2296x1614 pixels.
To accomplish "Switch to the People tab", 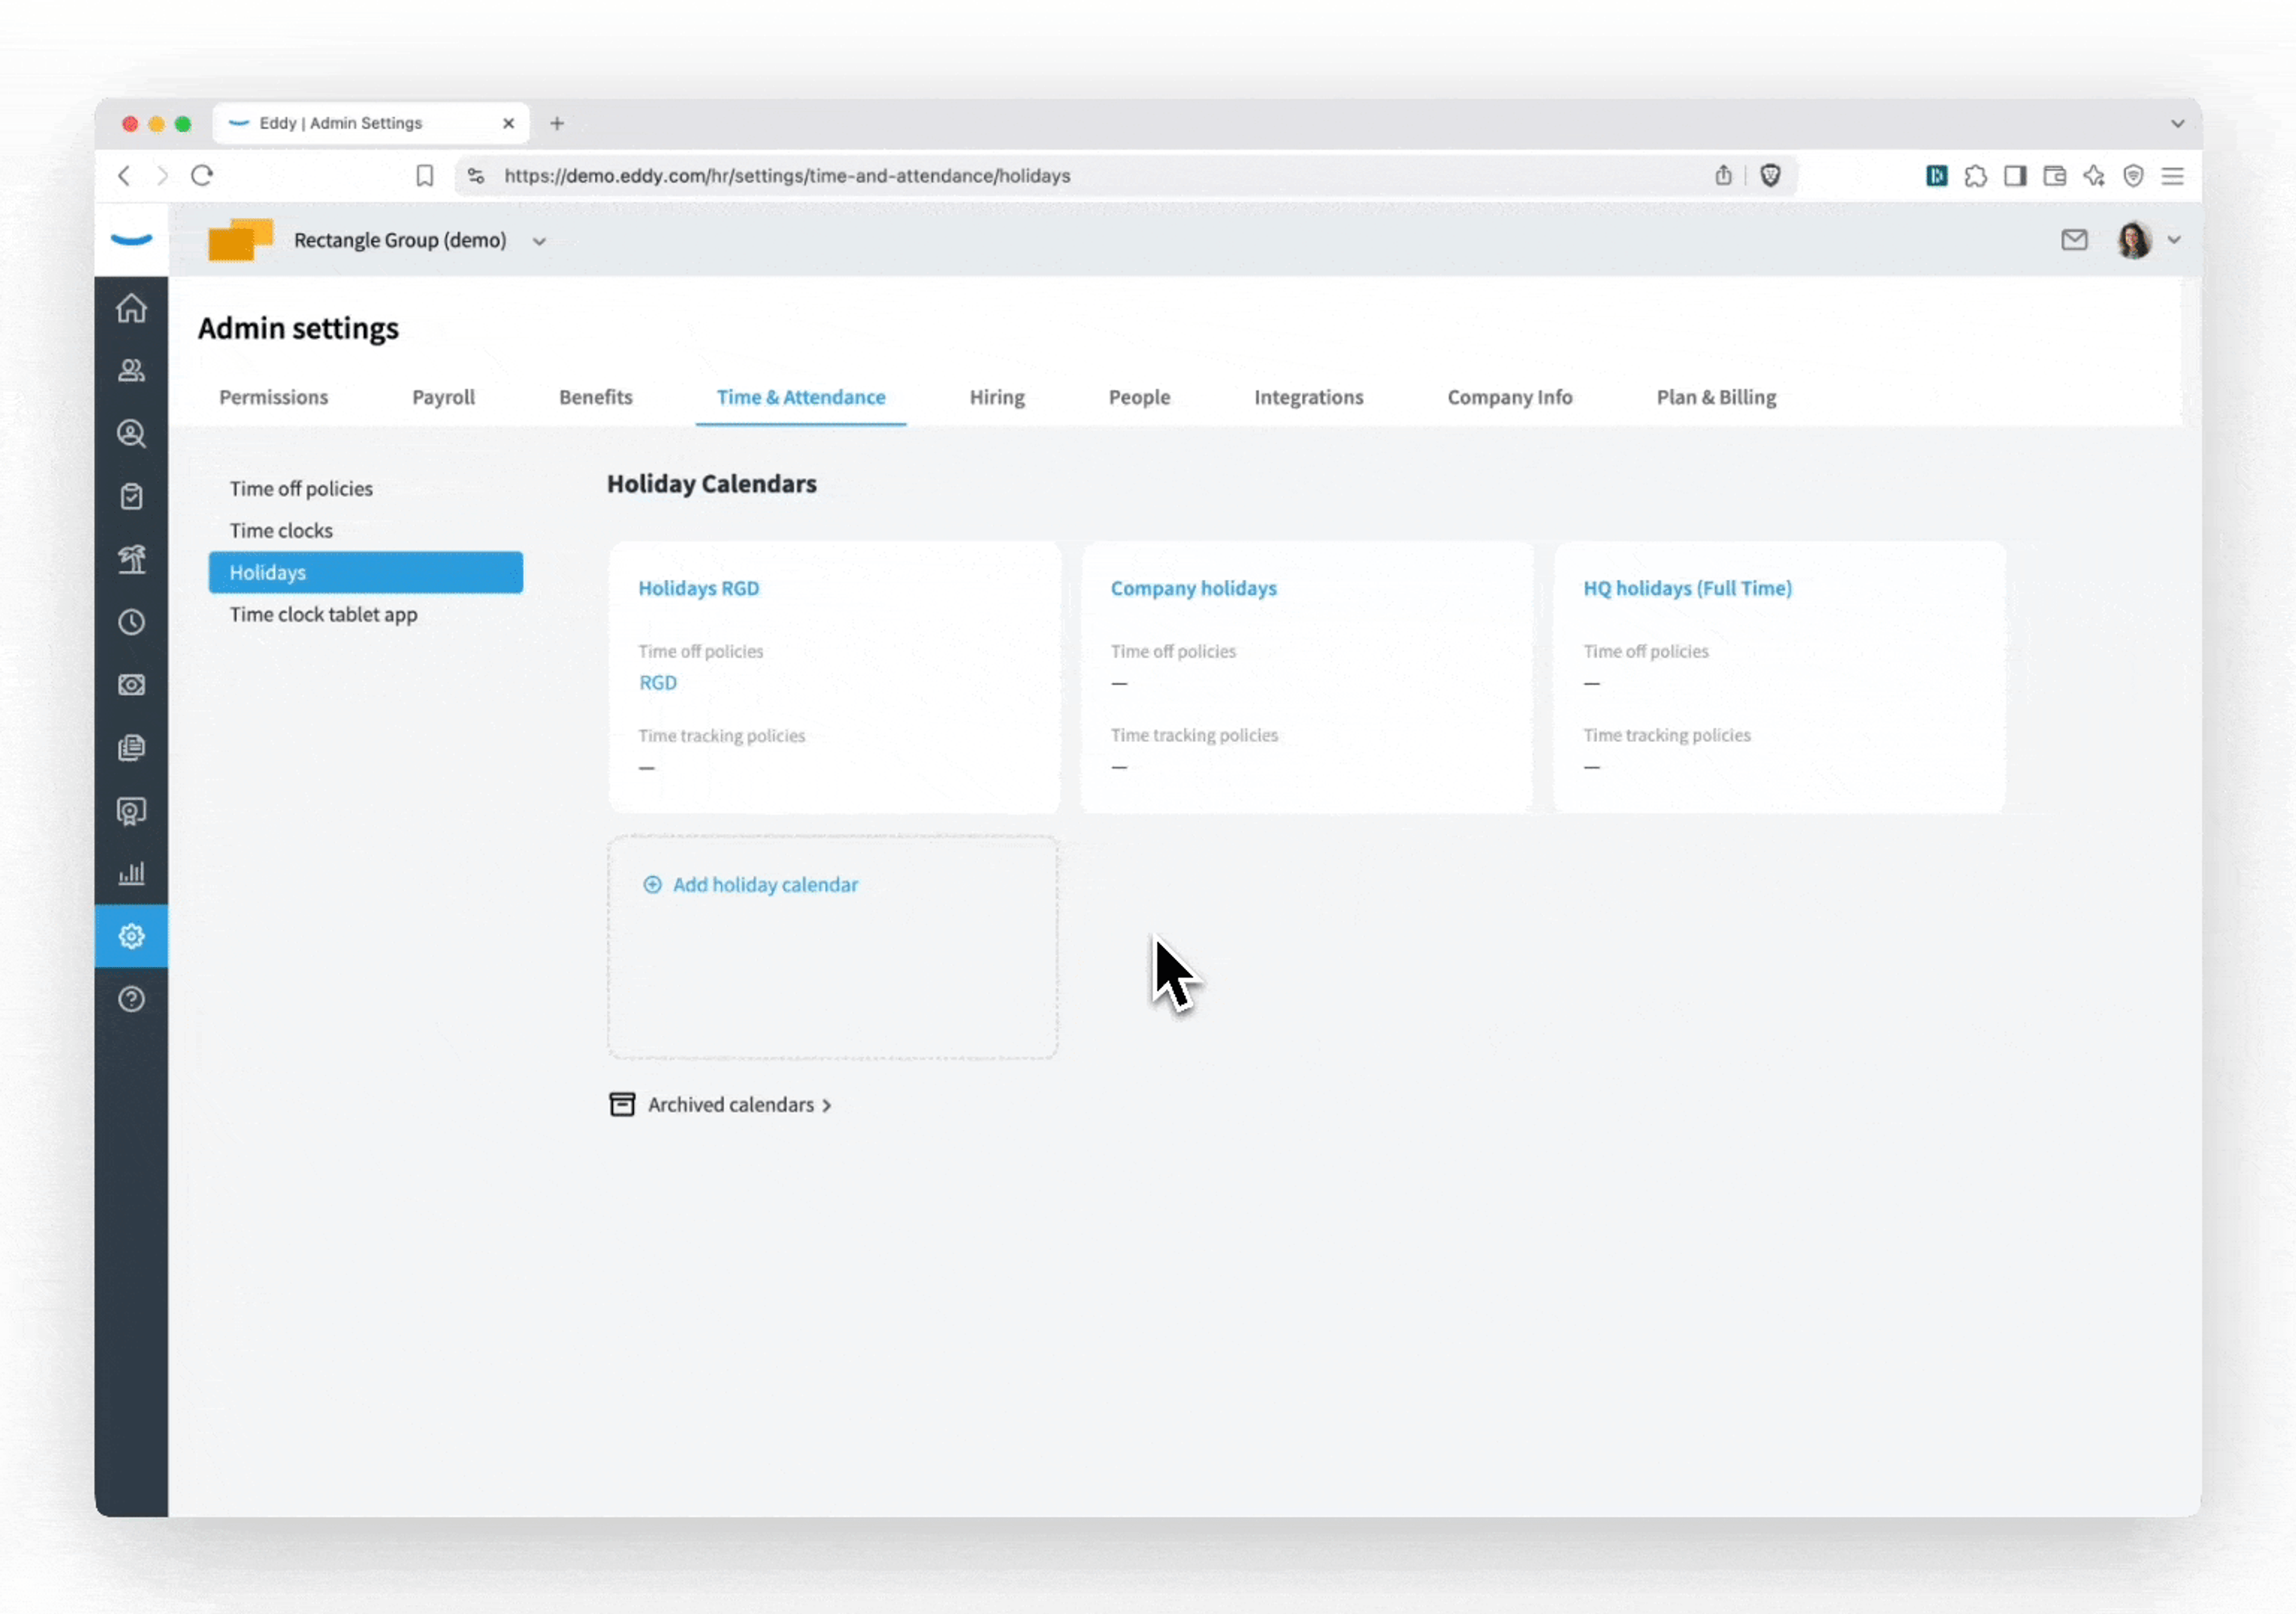I will [1139, 397].
